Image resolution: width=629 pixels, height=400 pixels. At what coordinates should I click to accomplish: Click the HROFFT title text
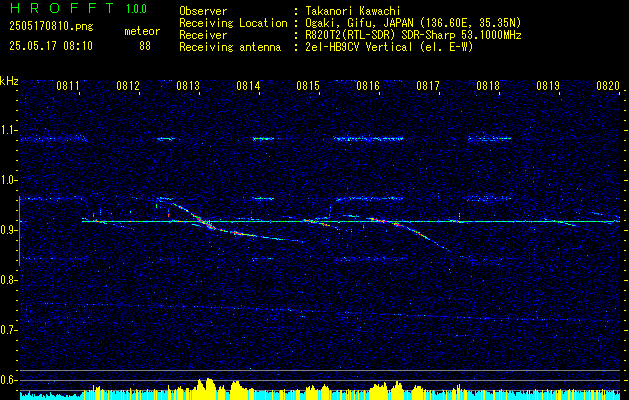pyautogui.click(x=61, y=8)
